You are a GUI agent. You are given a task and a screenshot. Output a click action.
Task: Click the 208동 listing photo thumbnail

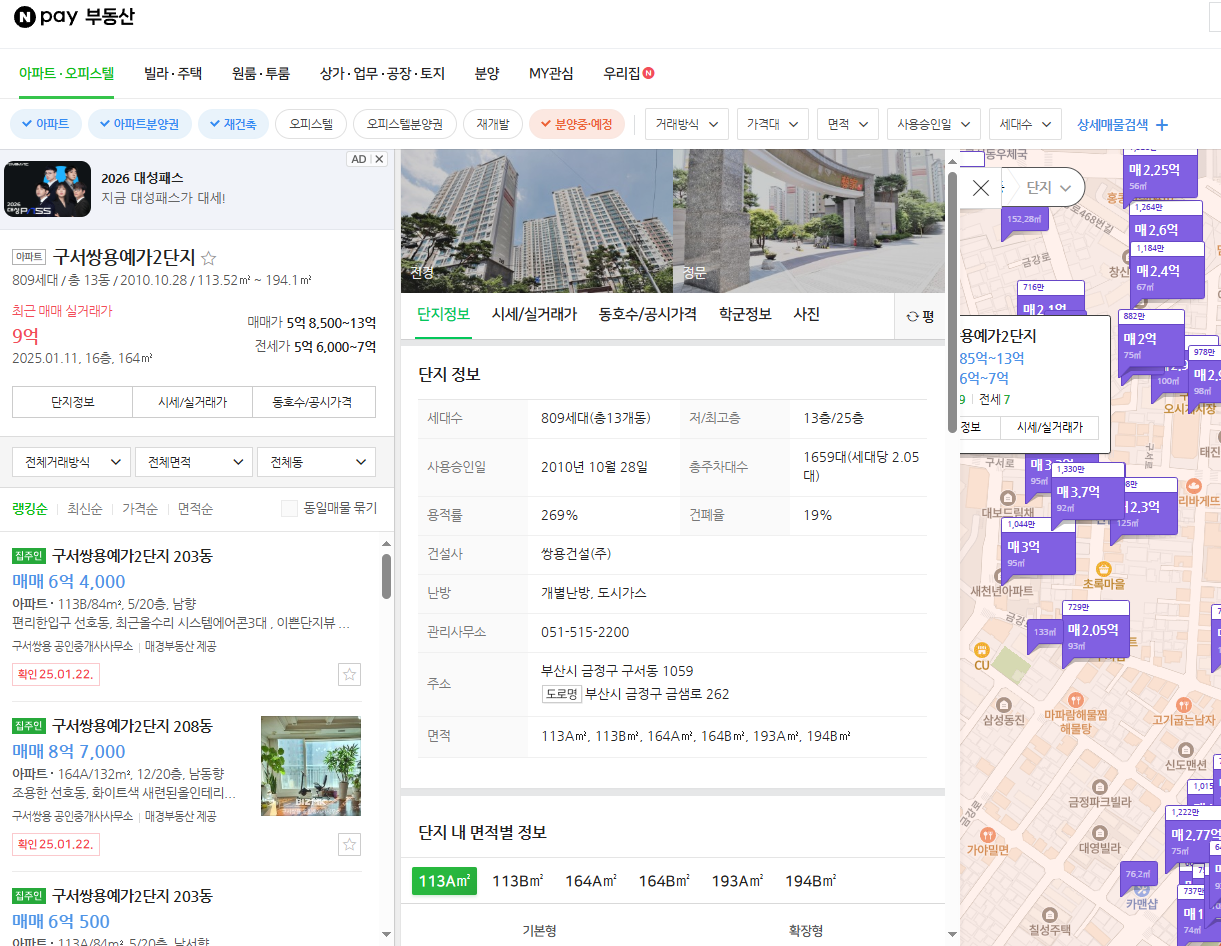tap(311, 766)
